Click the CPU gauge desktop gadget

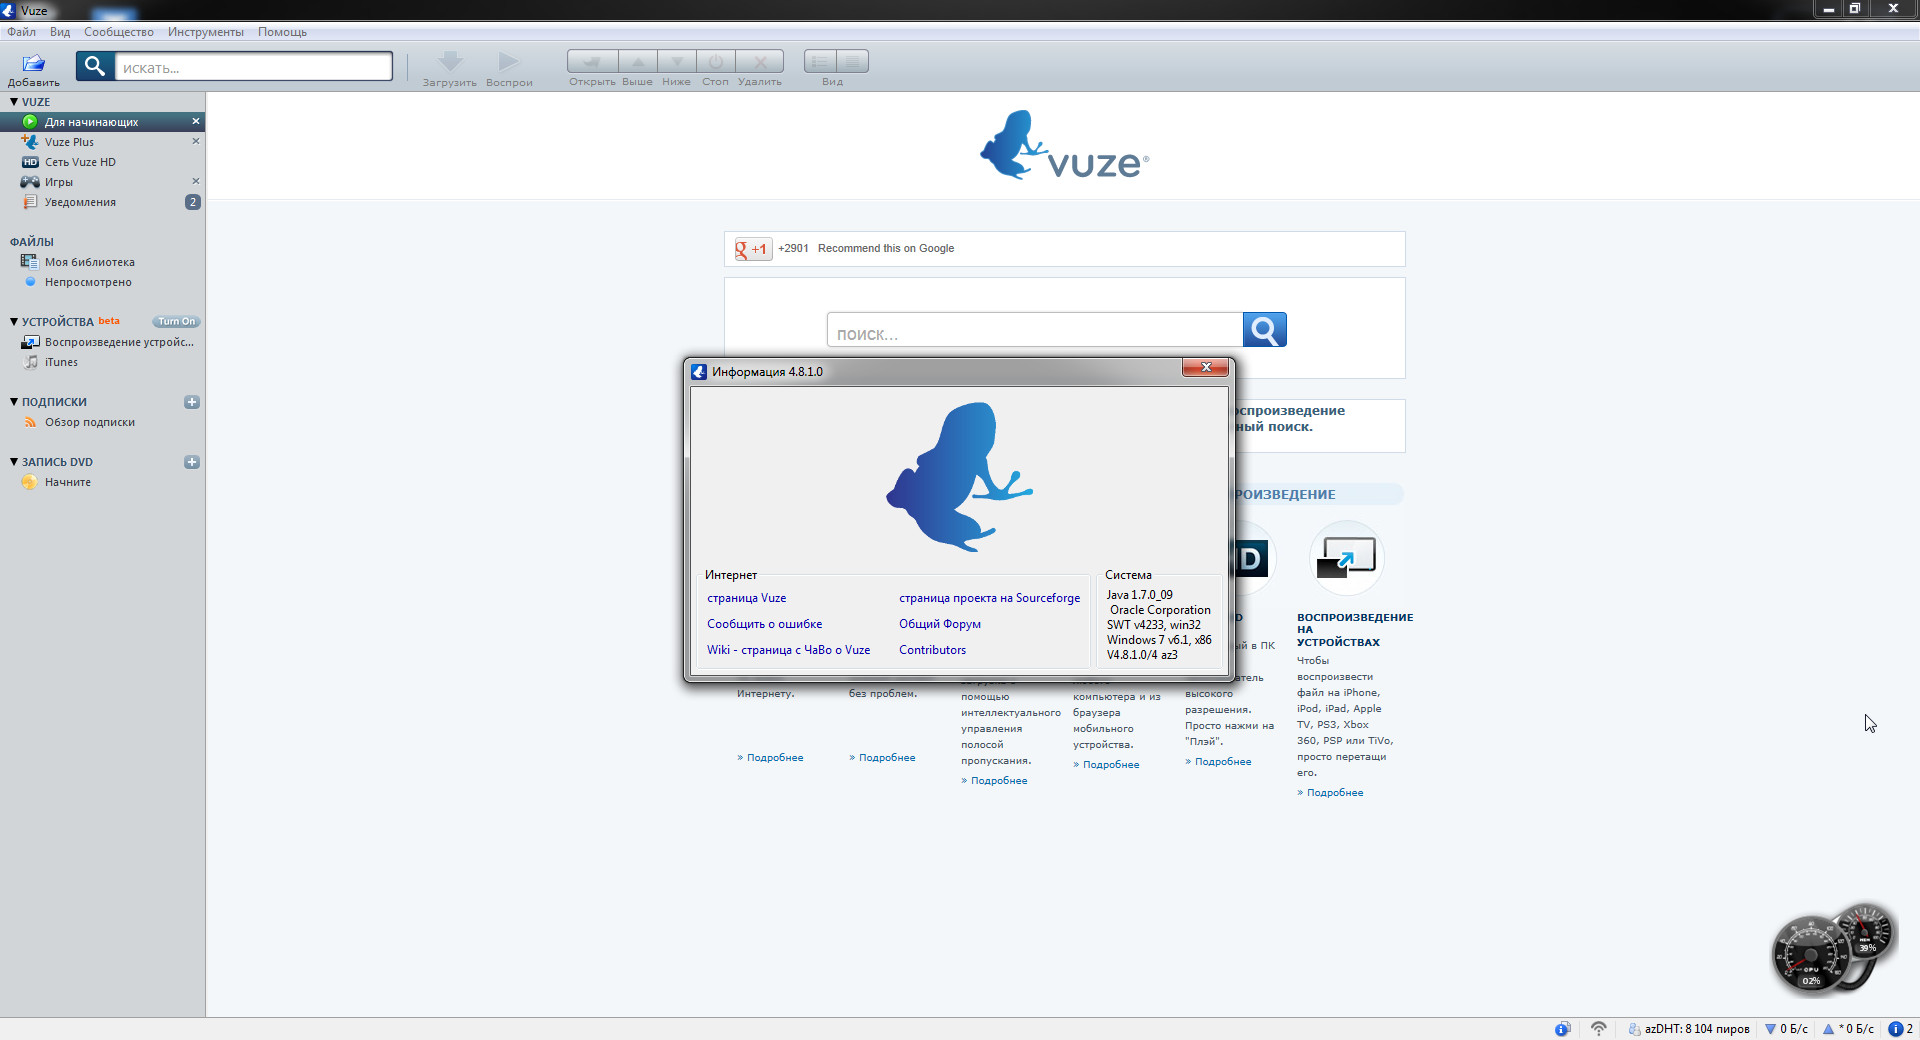pyautogui.click(x=1811, y=955)
